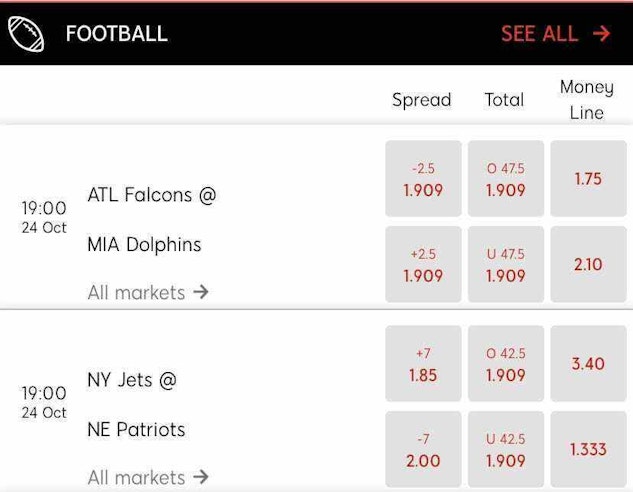Viewport: 633px width, 492px height.
Task: Choose Falcons money line 1.75
Action: [x=588, y=179]
